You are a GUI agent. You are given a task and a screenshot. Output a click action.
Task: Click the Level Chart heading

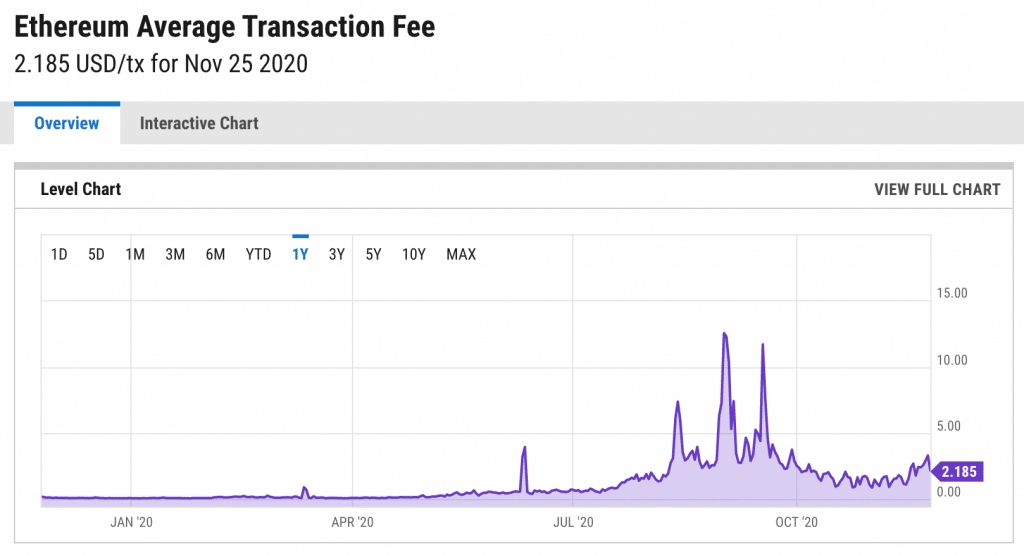click(80, 189)
